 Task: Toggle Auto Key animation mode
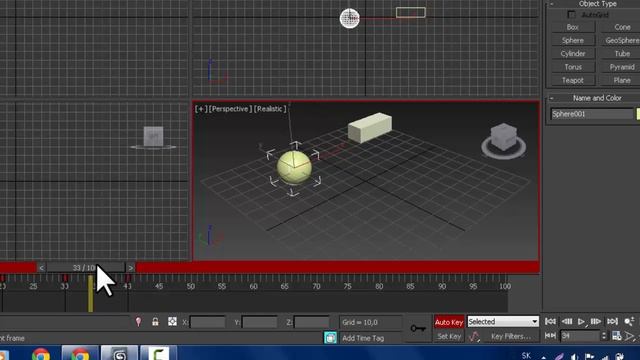(x=449, y=322)
